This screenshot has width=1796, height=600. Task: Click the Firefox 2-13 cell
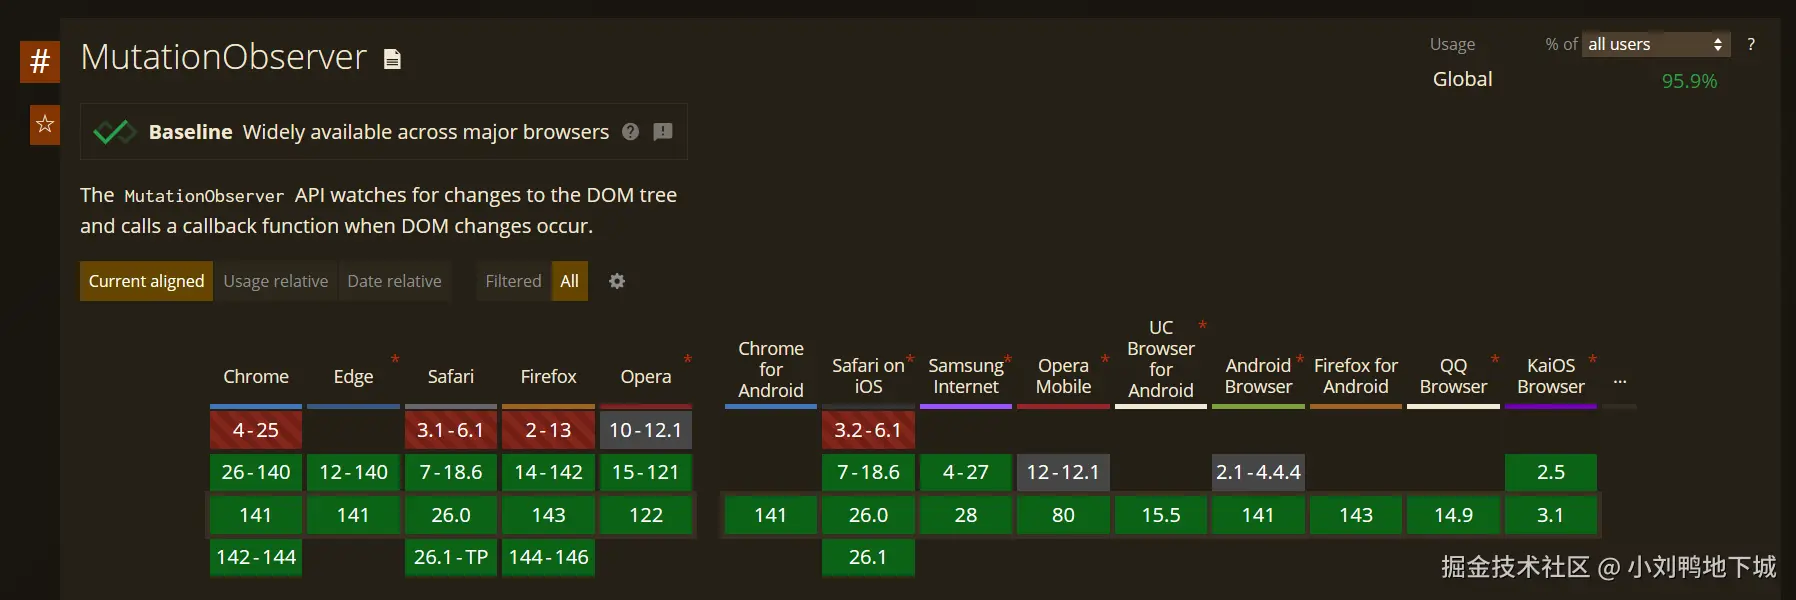[x=548, y=430]
